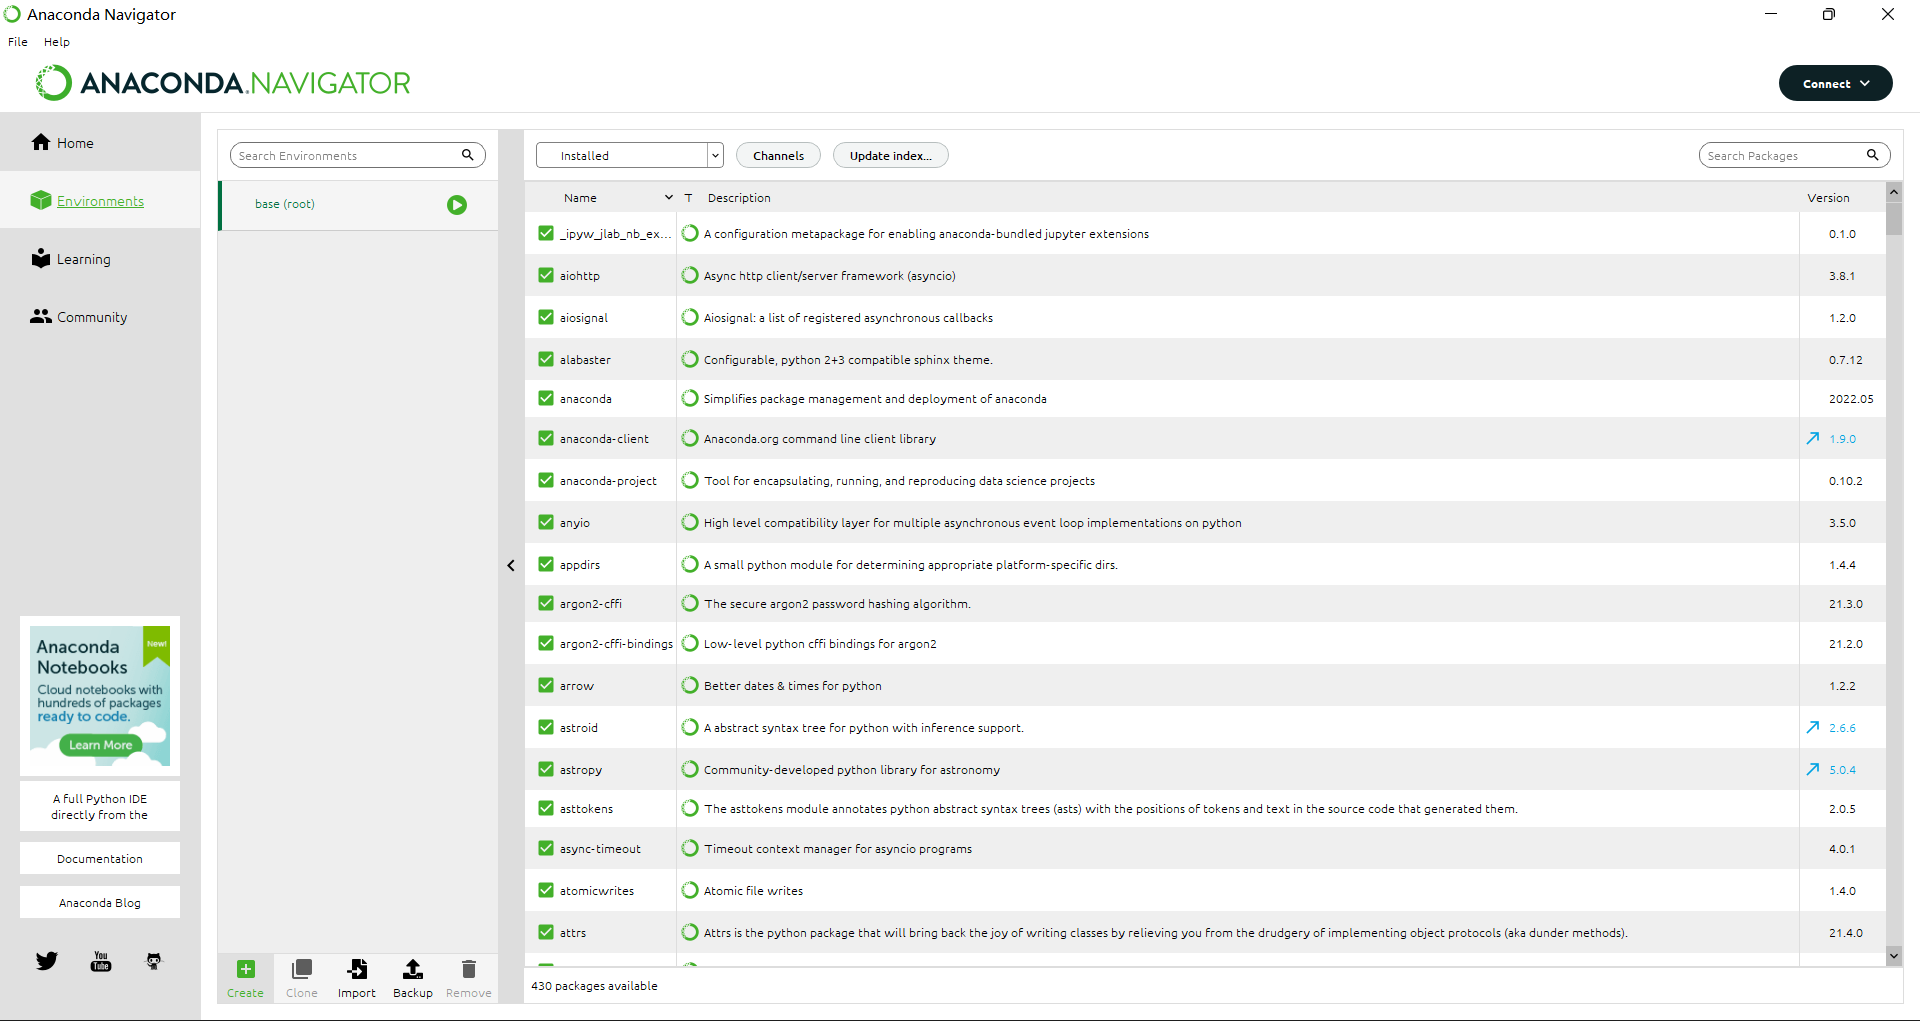
Task: Uncheck the aiohttp package checkbox
Action: pos(546,275)
